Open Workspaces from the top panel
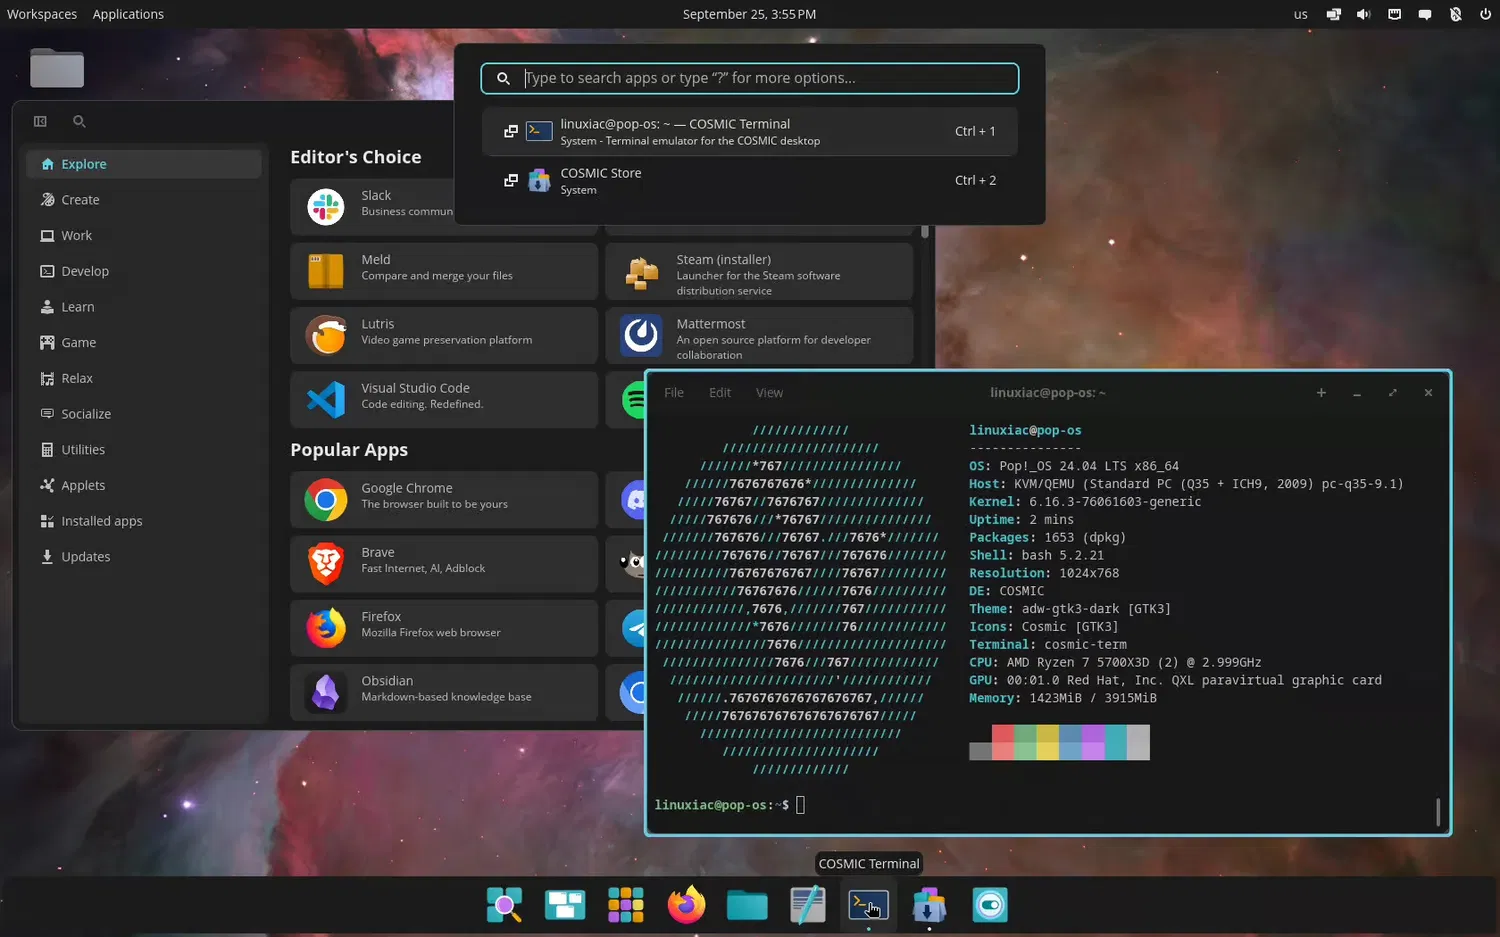 coord(42,14)
